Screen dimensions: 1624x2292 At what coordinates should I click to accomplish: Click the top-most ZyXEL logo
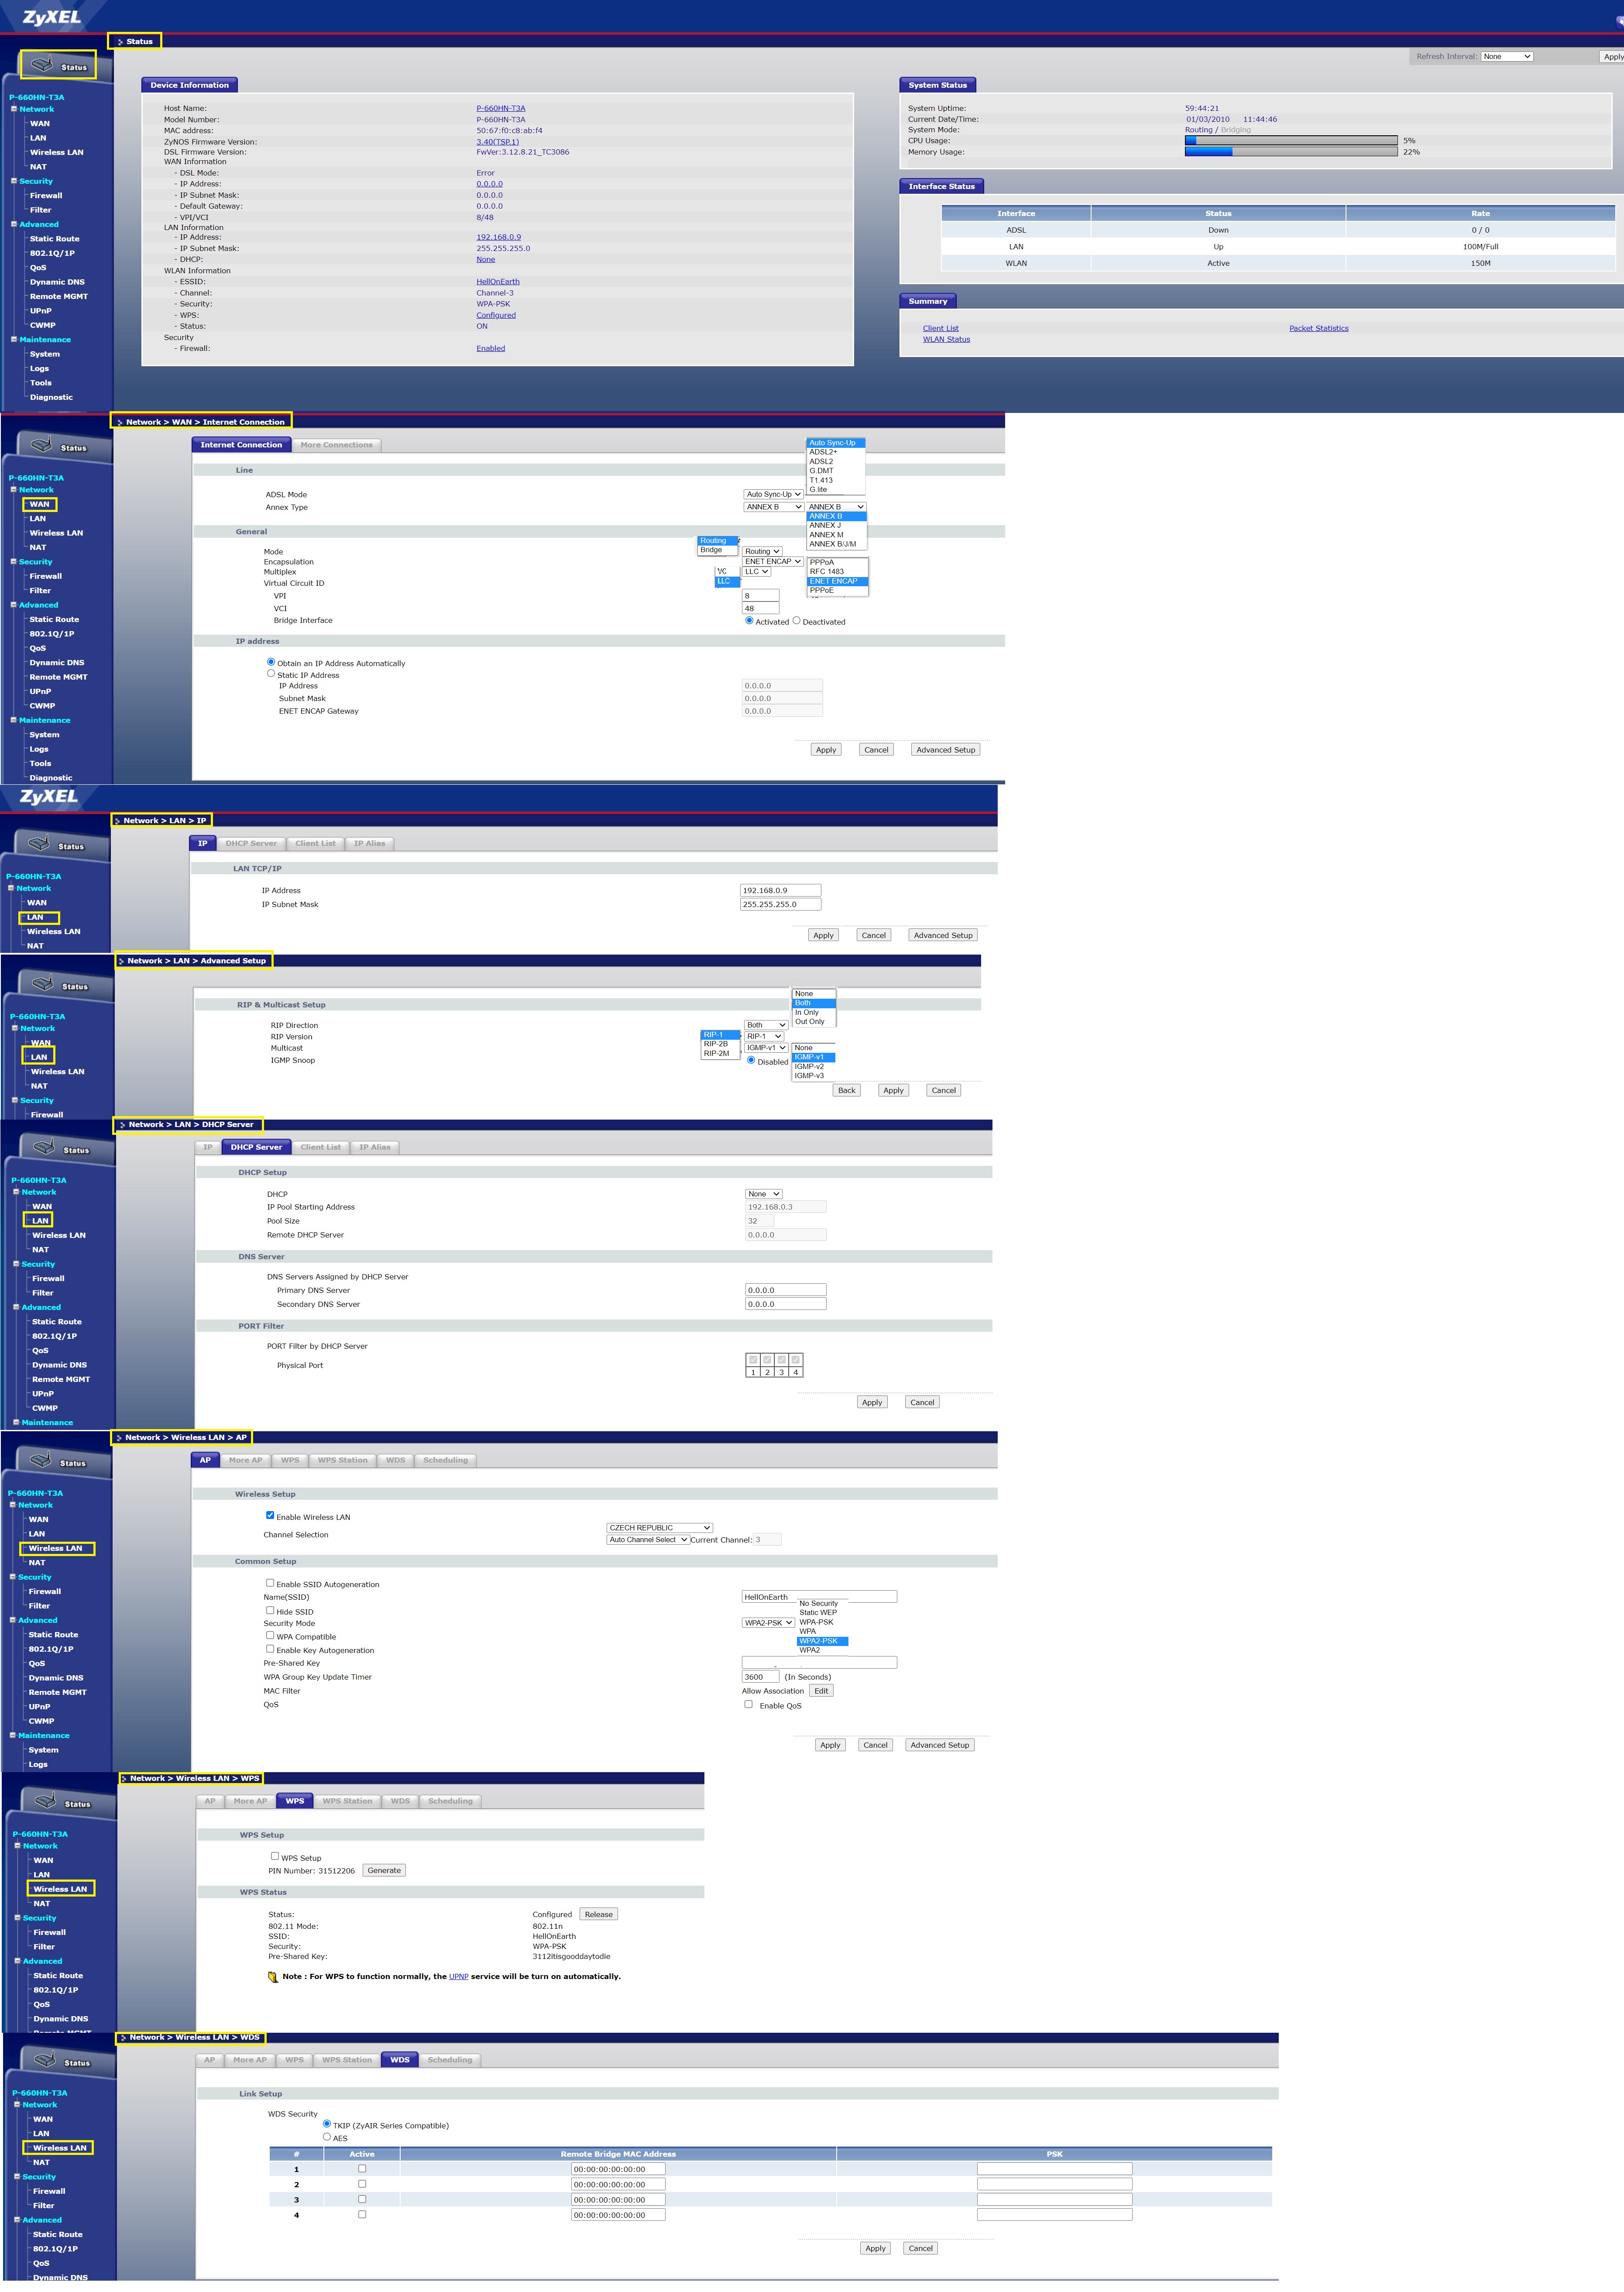[52, 17]
